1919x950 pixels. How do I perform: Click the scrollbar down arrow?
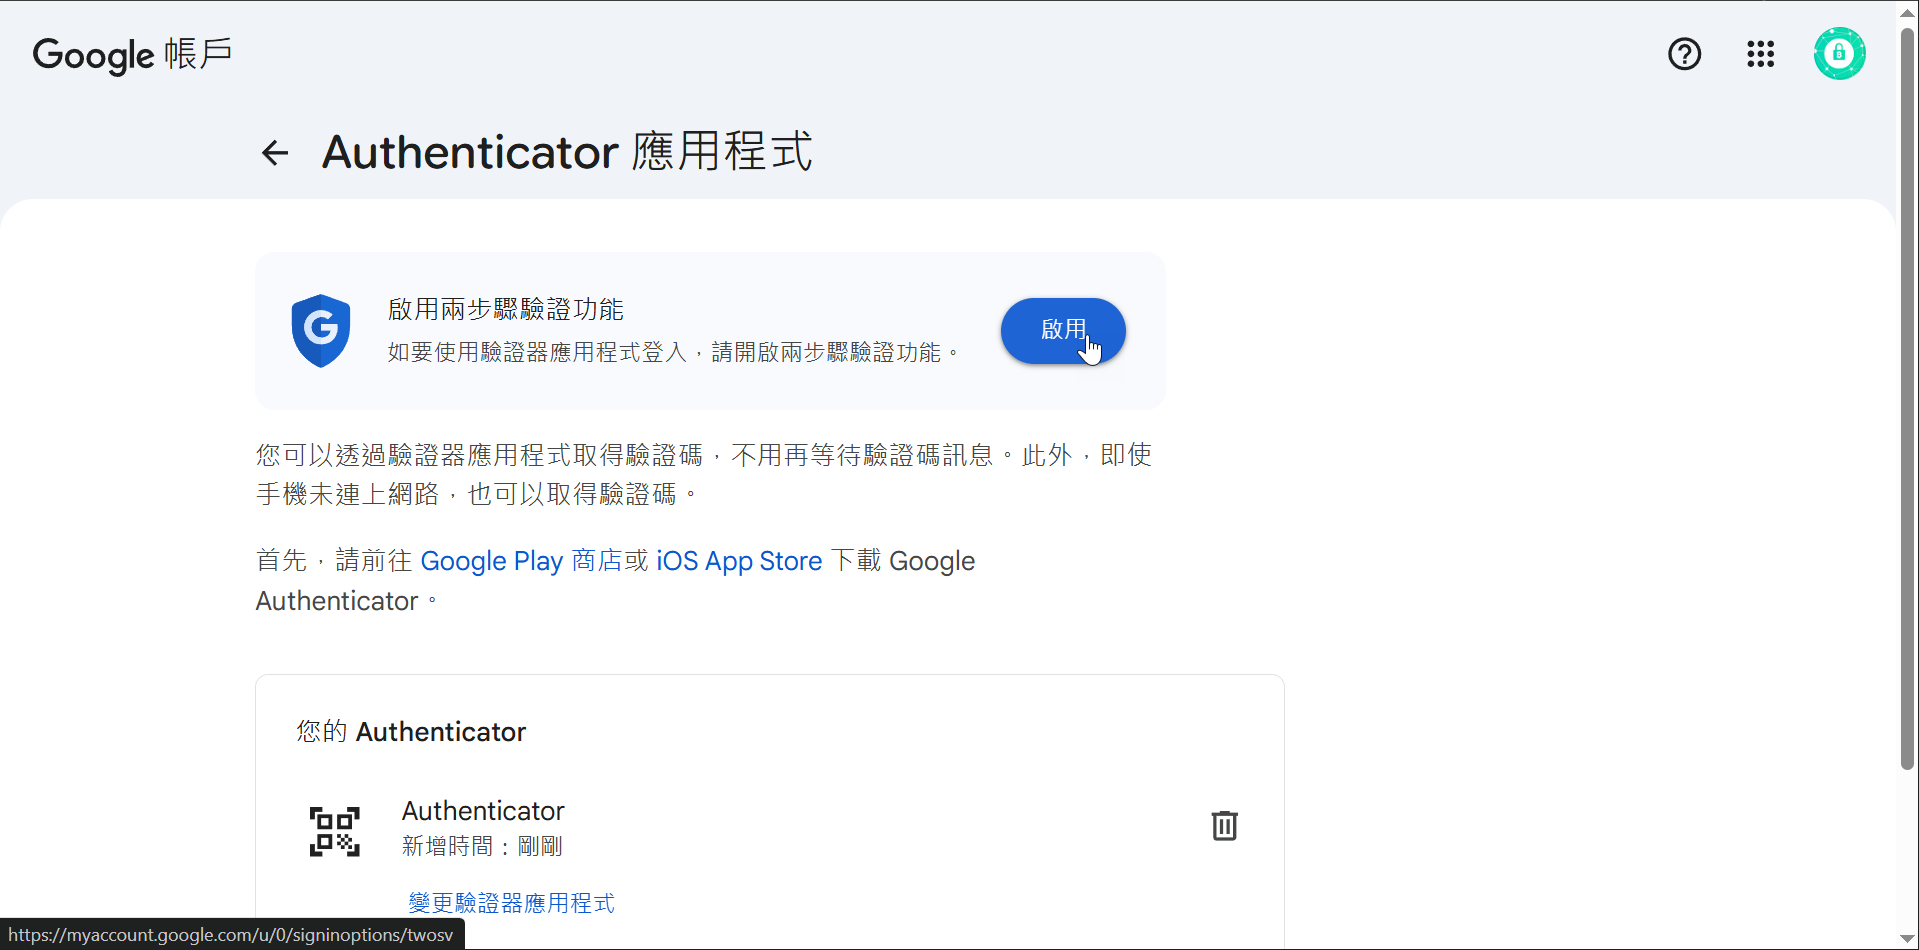coord(1908,938)
